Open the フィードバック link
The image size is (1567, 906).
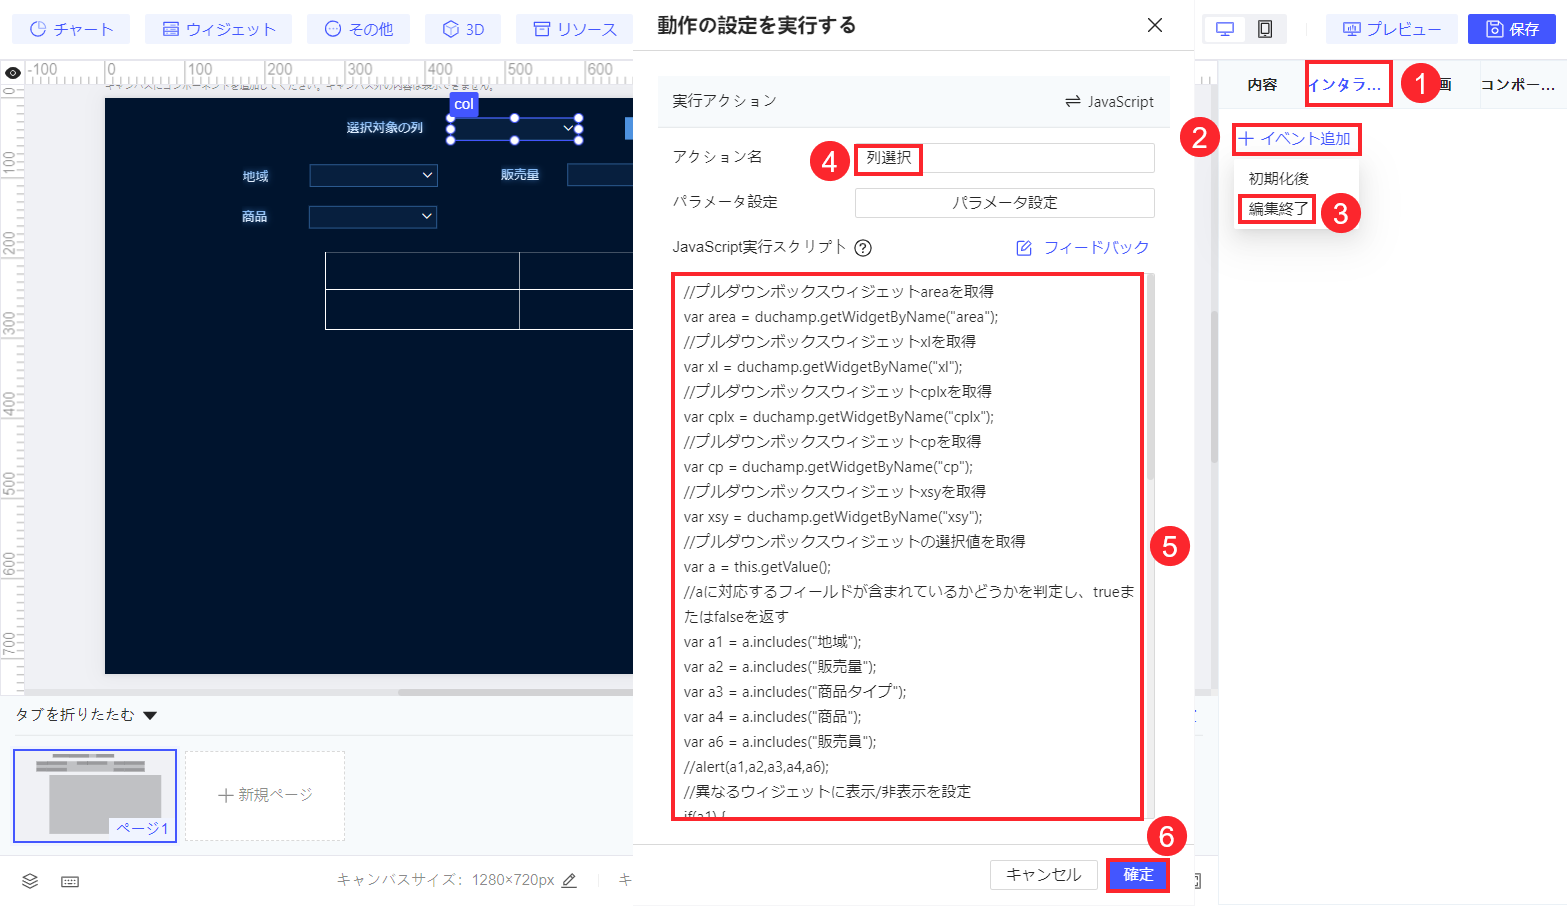(x=1083, y=248)
